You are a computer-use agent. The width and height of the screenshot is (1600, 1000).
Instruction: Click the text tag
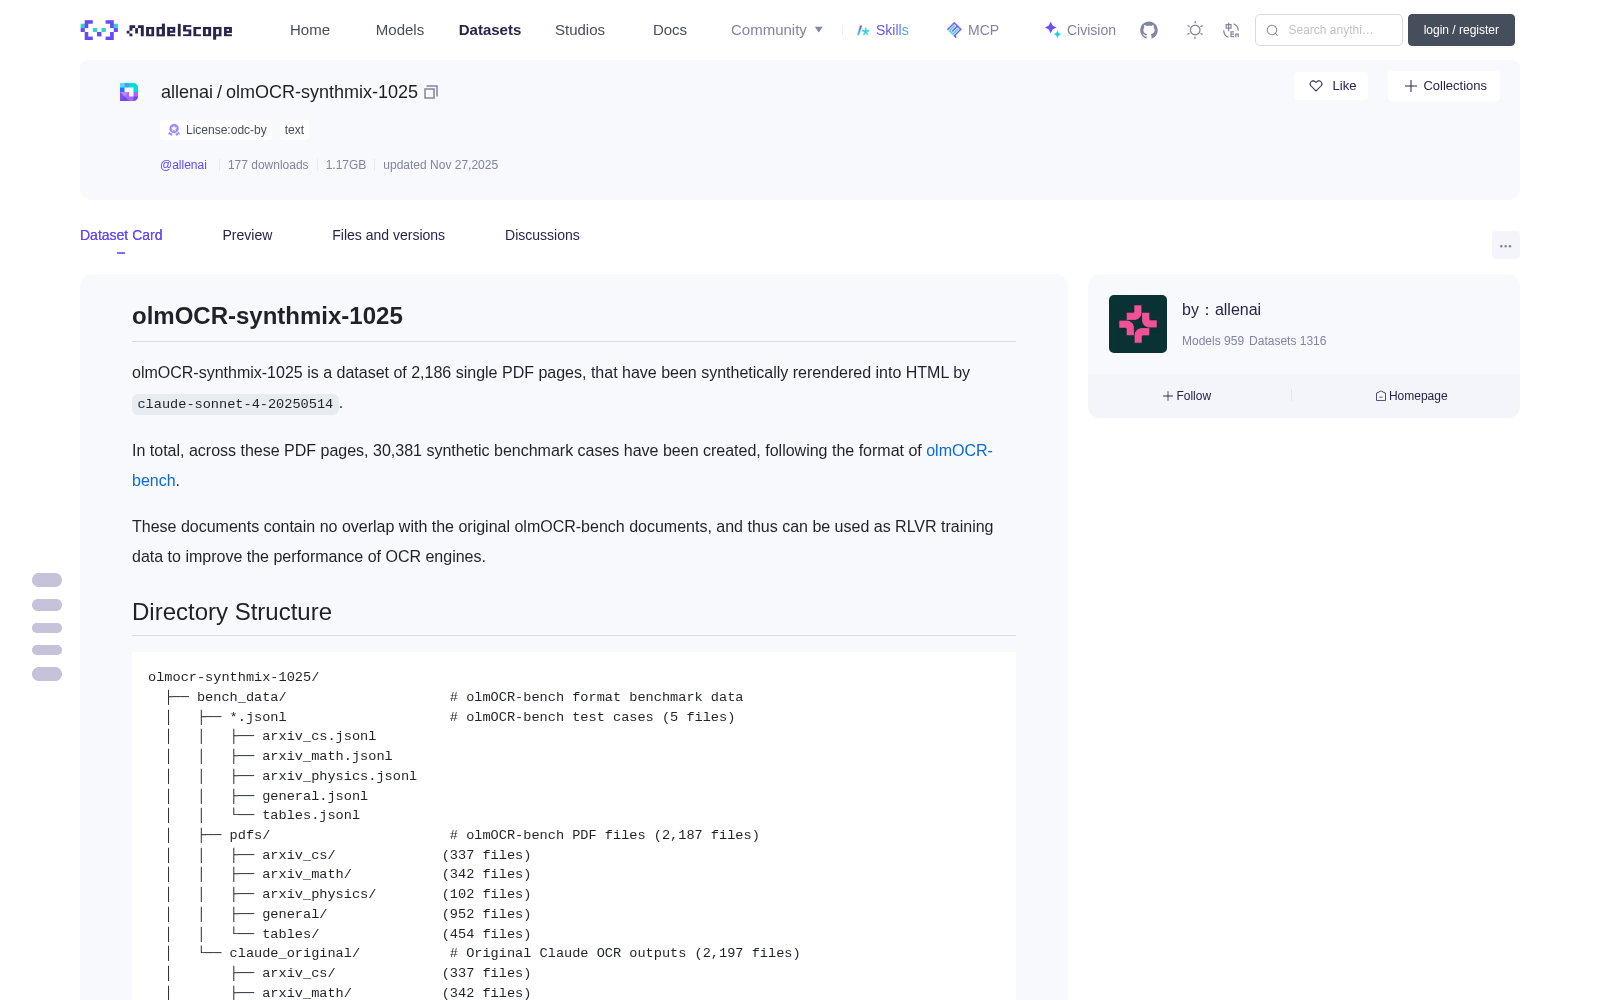(x=294, y=130)
